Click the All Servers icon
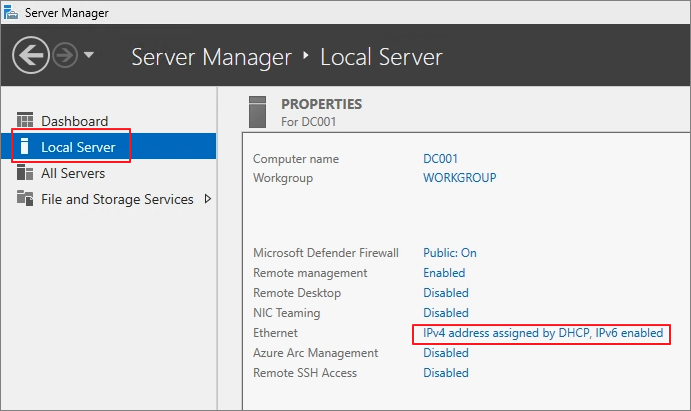 click(x=25, y=173)
